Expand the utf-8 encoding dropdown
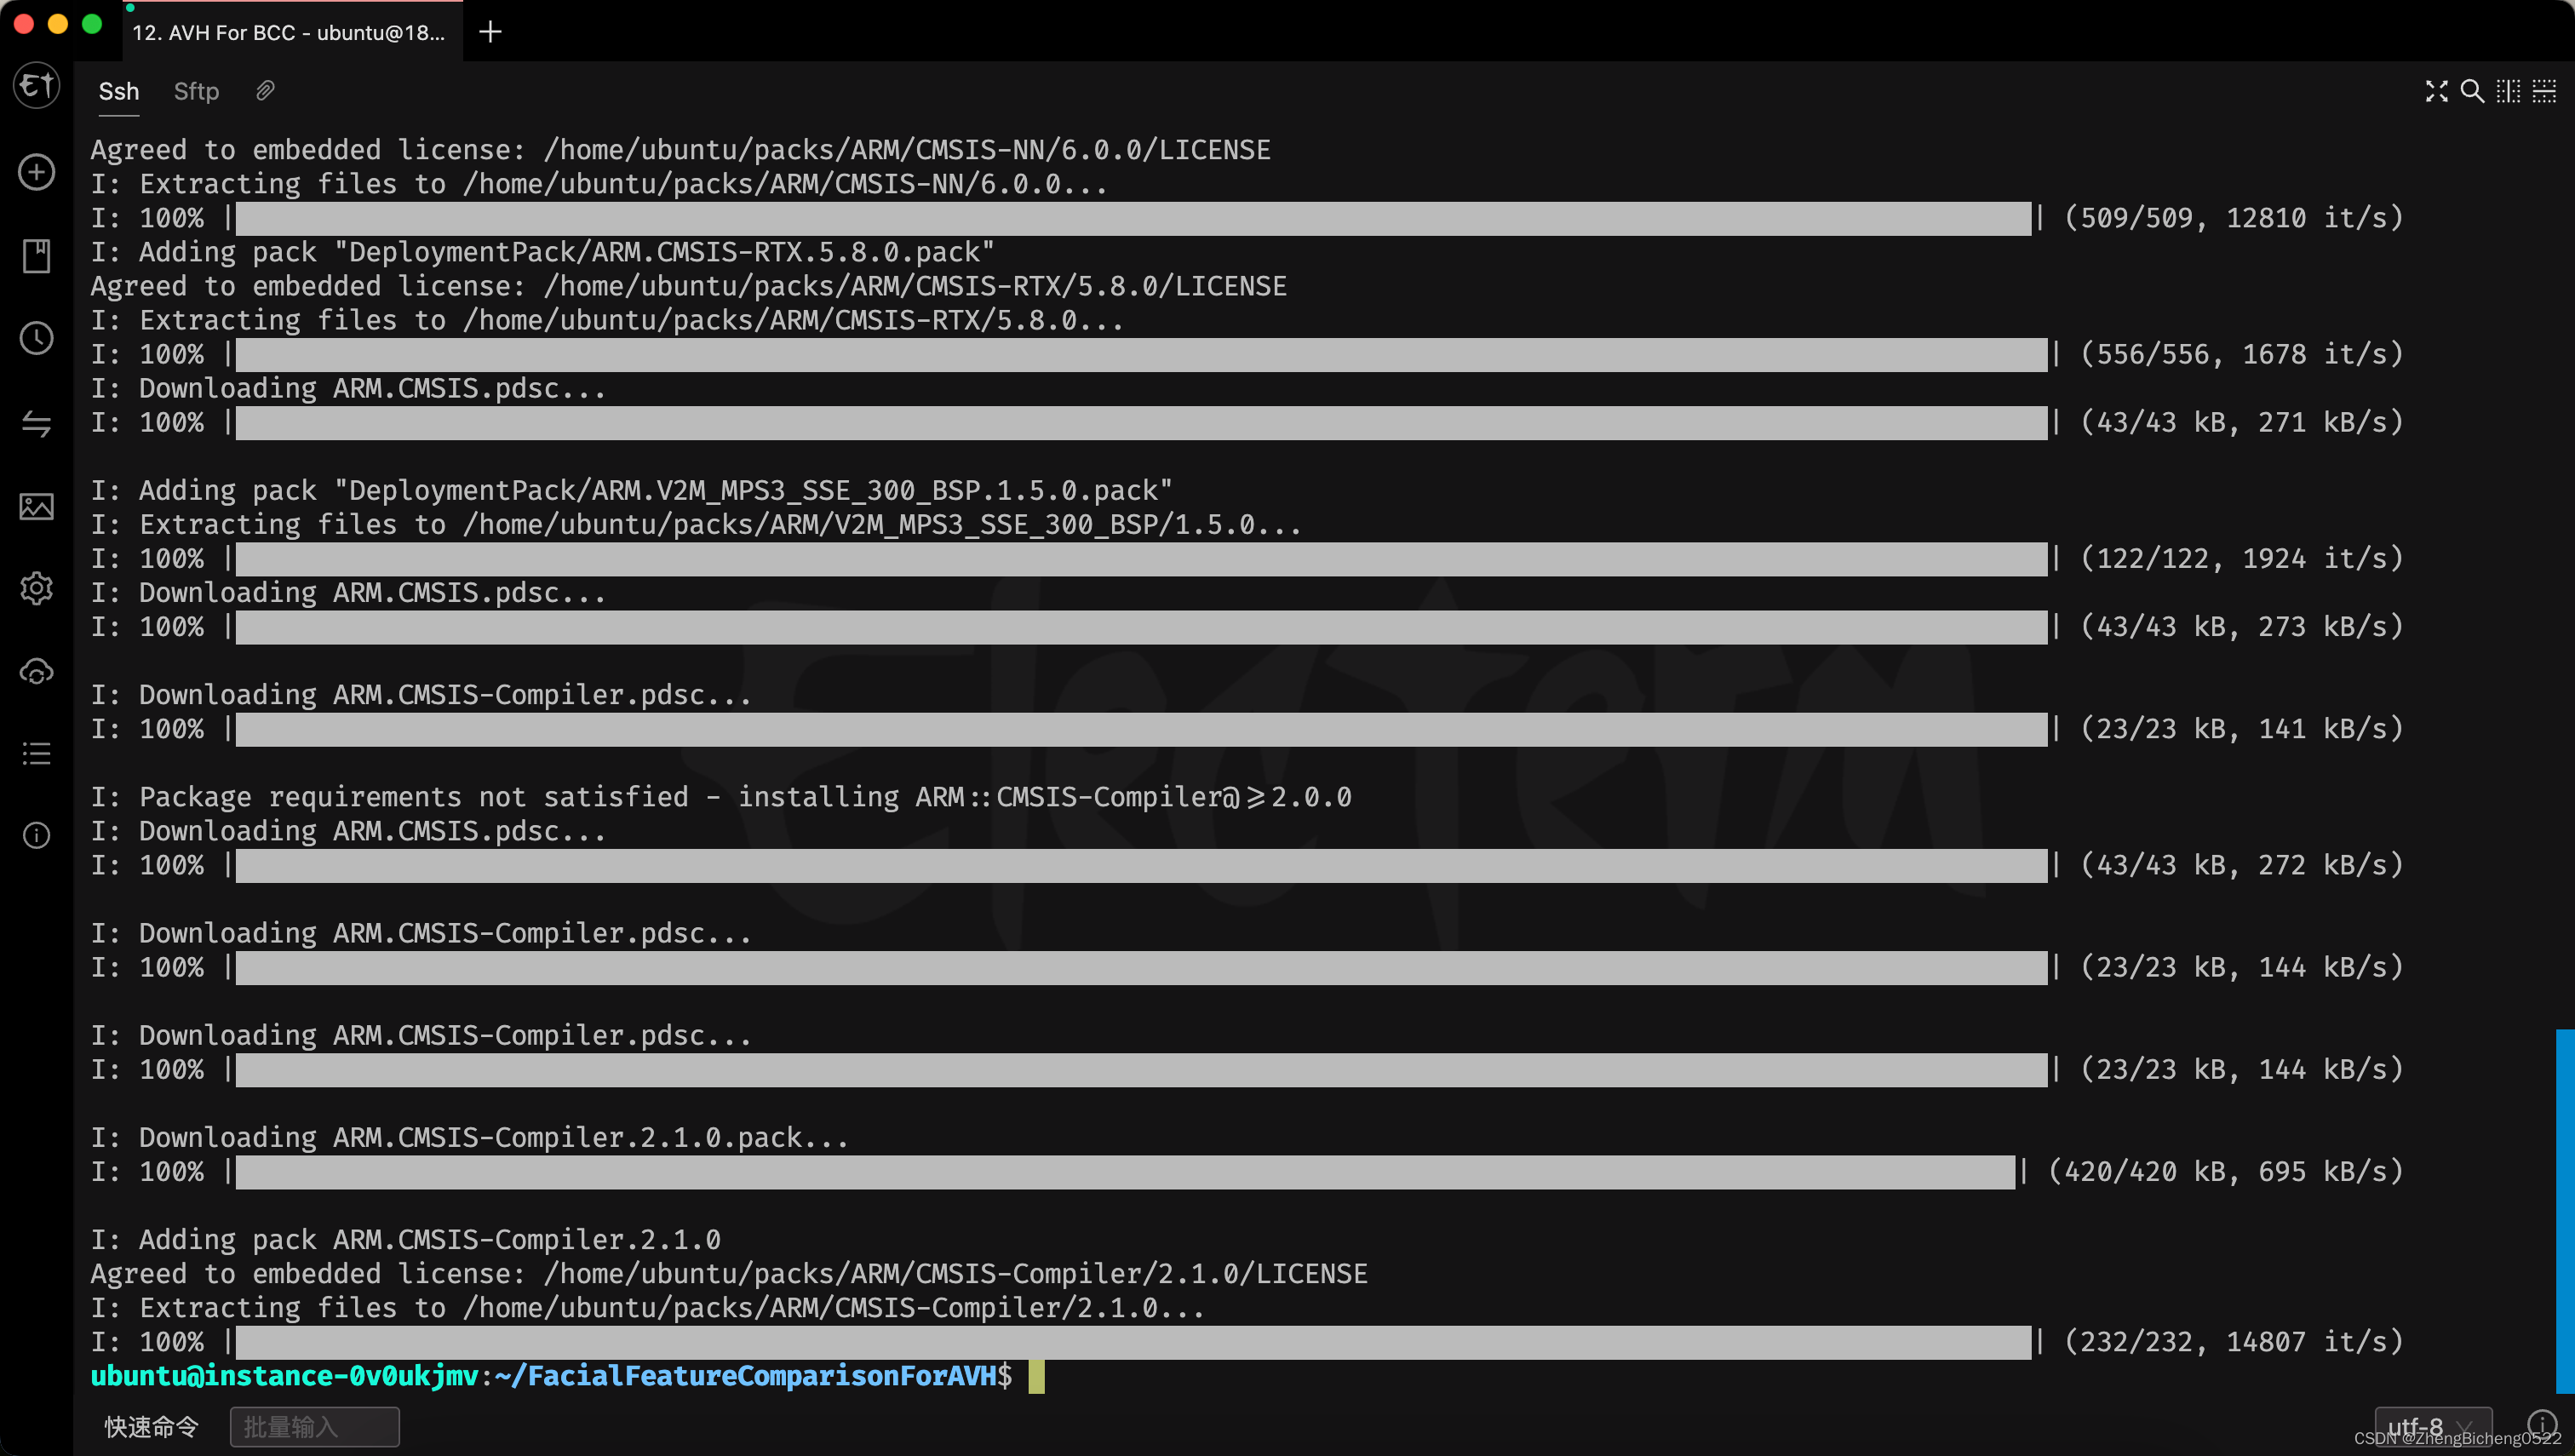This screenshot has height=1456, width=2575. pos(2432,1426)
